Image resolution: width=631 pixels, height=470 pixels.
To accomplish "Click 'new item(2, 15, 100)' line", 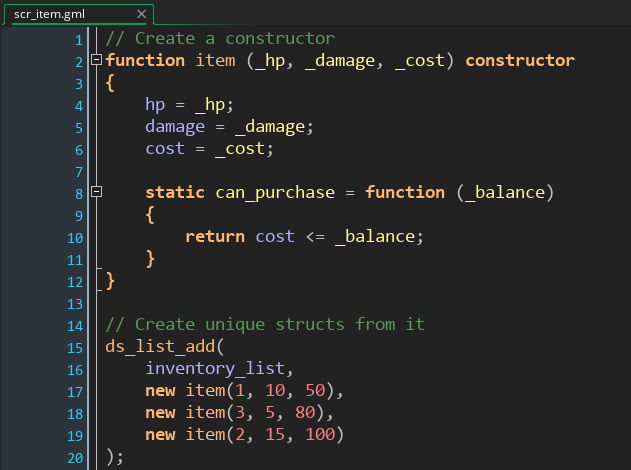I will click(x=245, y=435).
